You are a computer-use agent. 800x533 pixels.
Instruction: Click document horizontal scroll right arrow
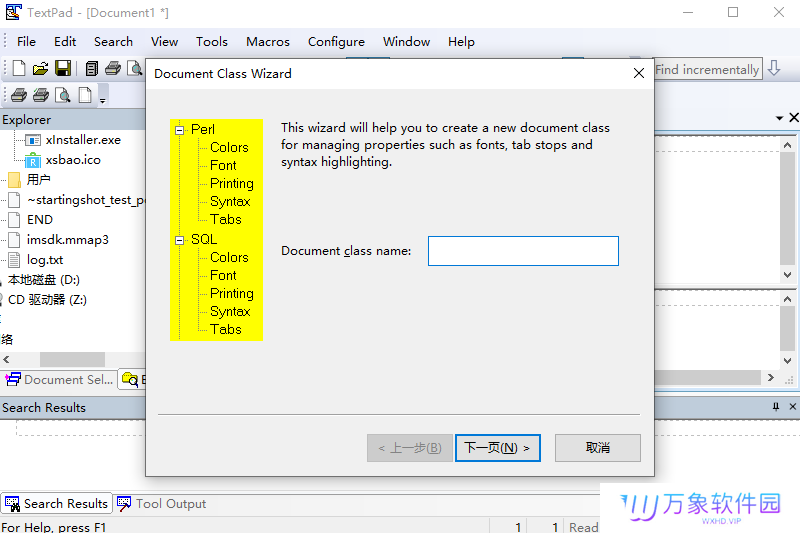[x=770, y=377]
